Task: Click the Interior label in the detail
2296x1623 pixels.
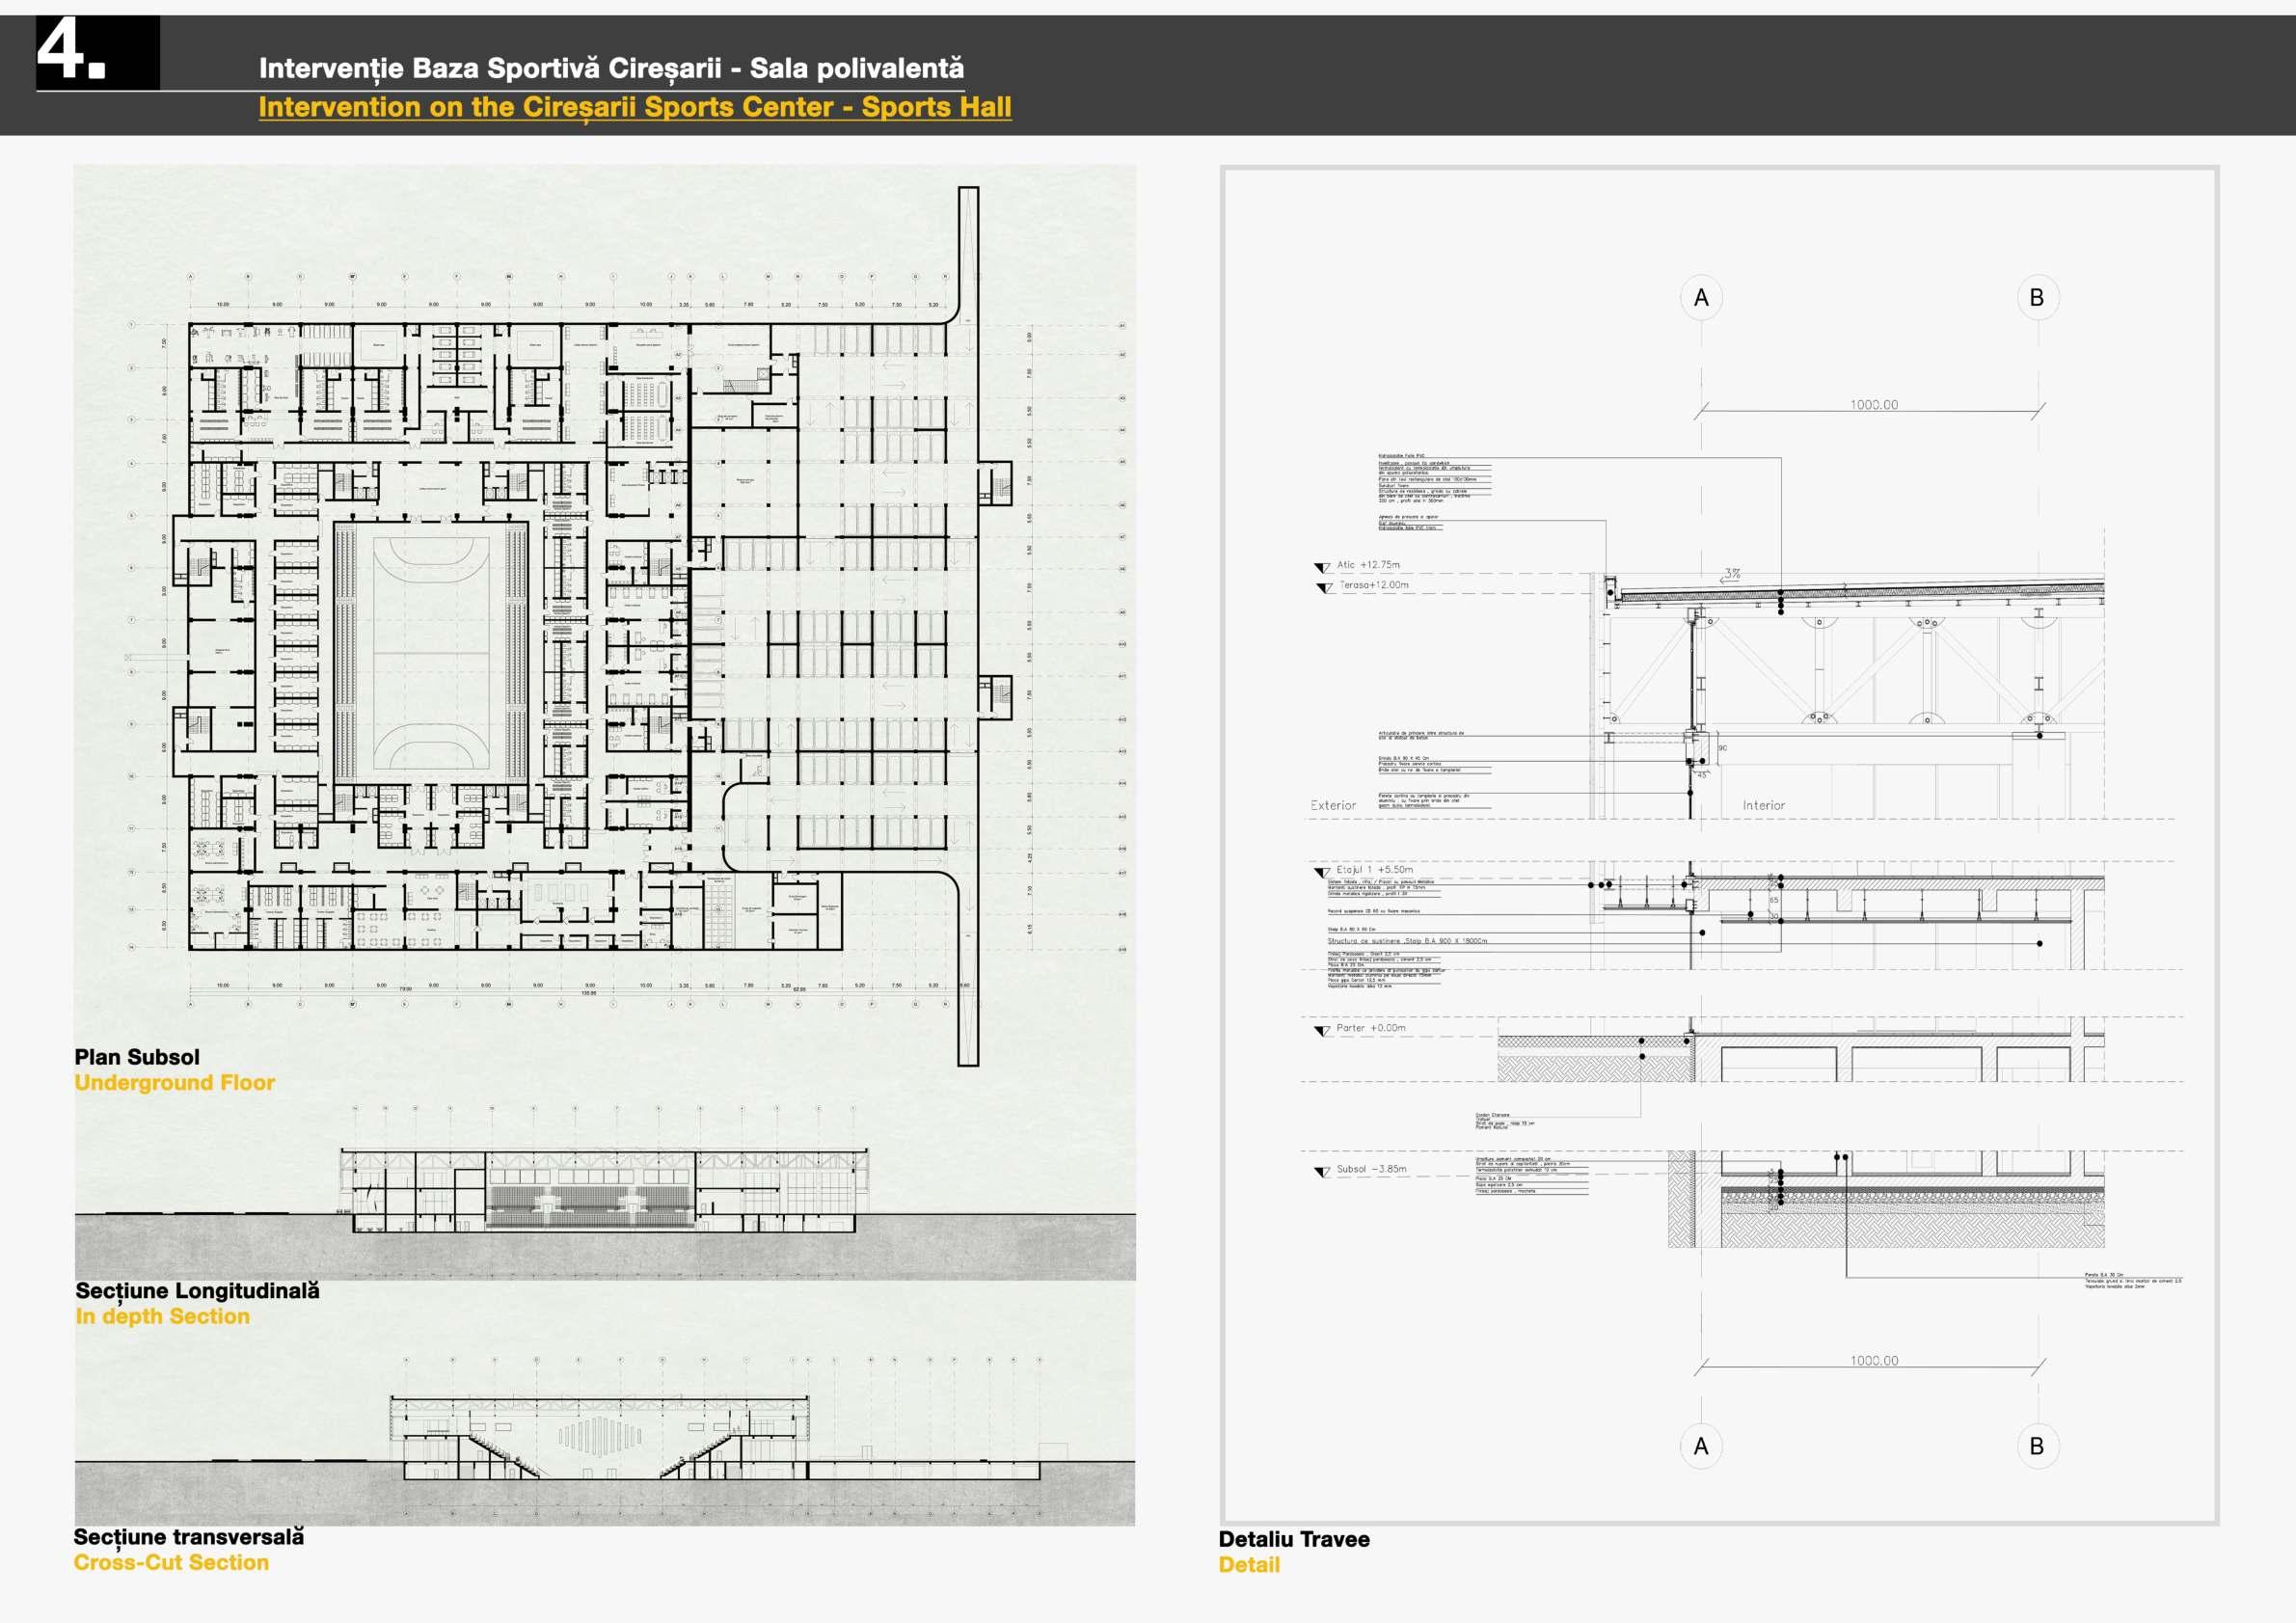Action: pyautogui.click(x=1763, y=805)
